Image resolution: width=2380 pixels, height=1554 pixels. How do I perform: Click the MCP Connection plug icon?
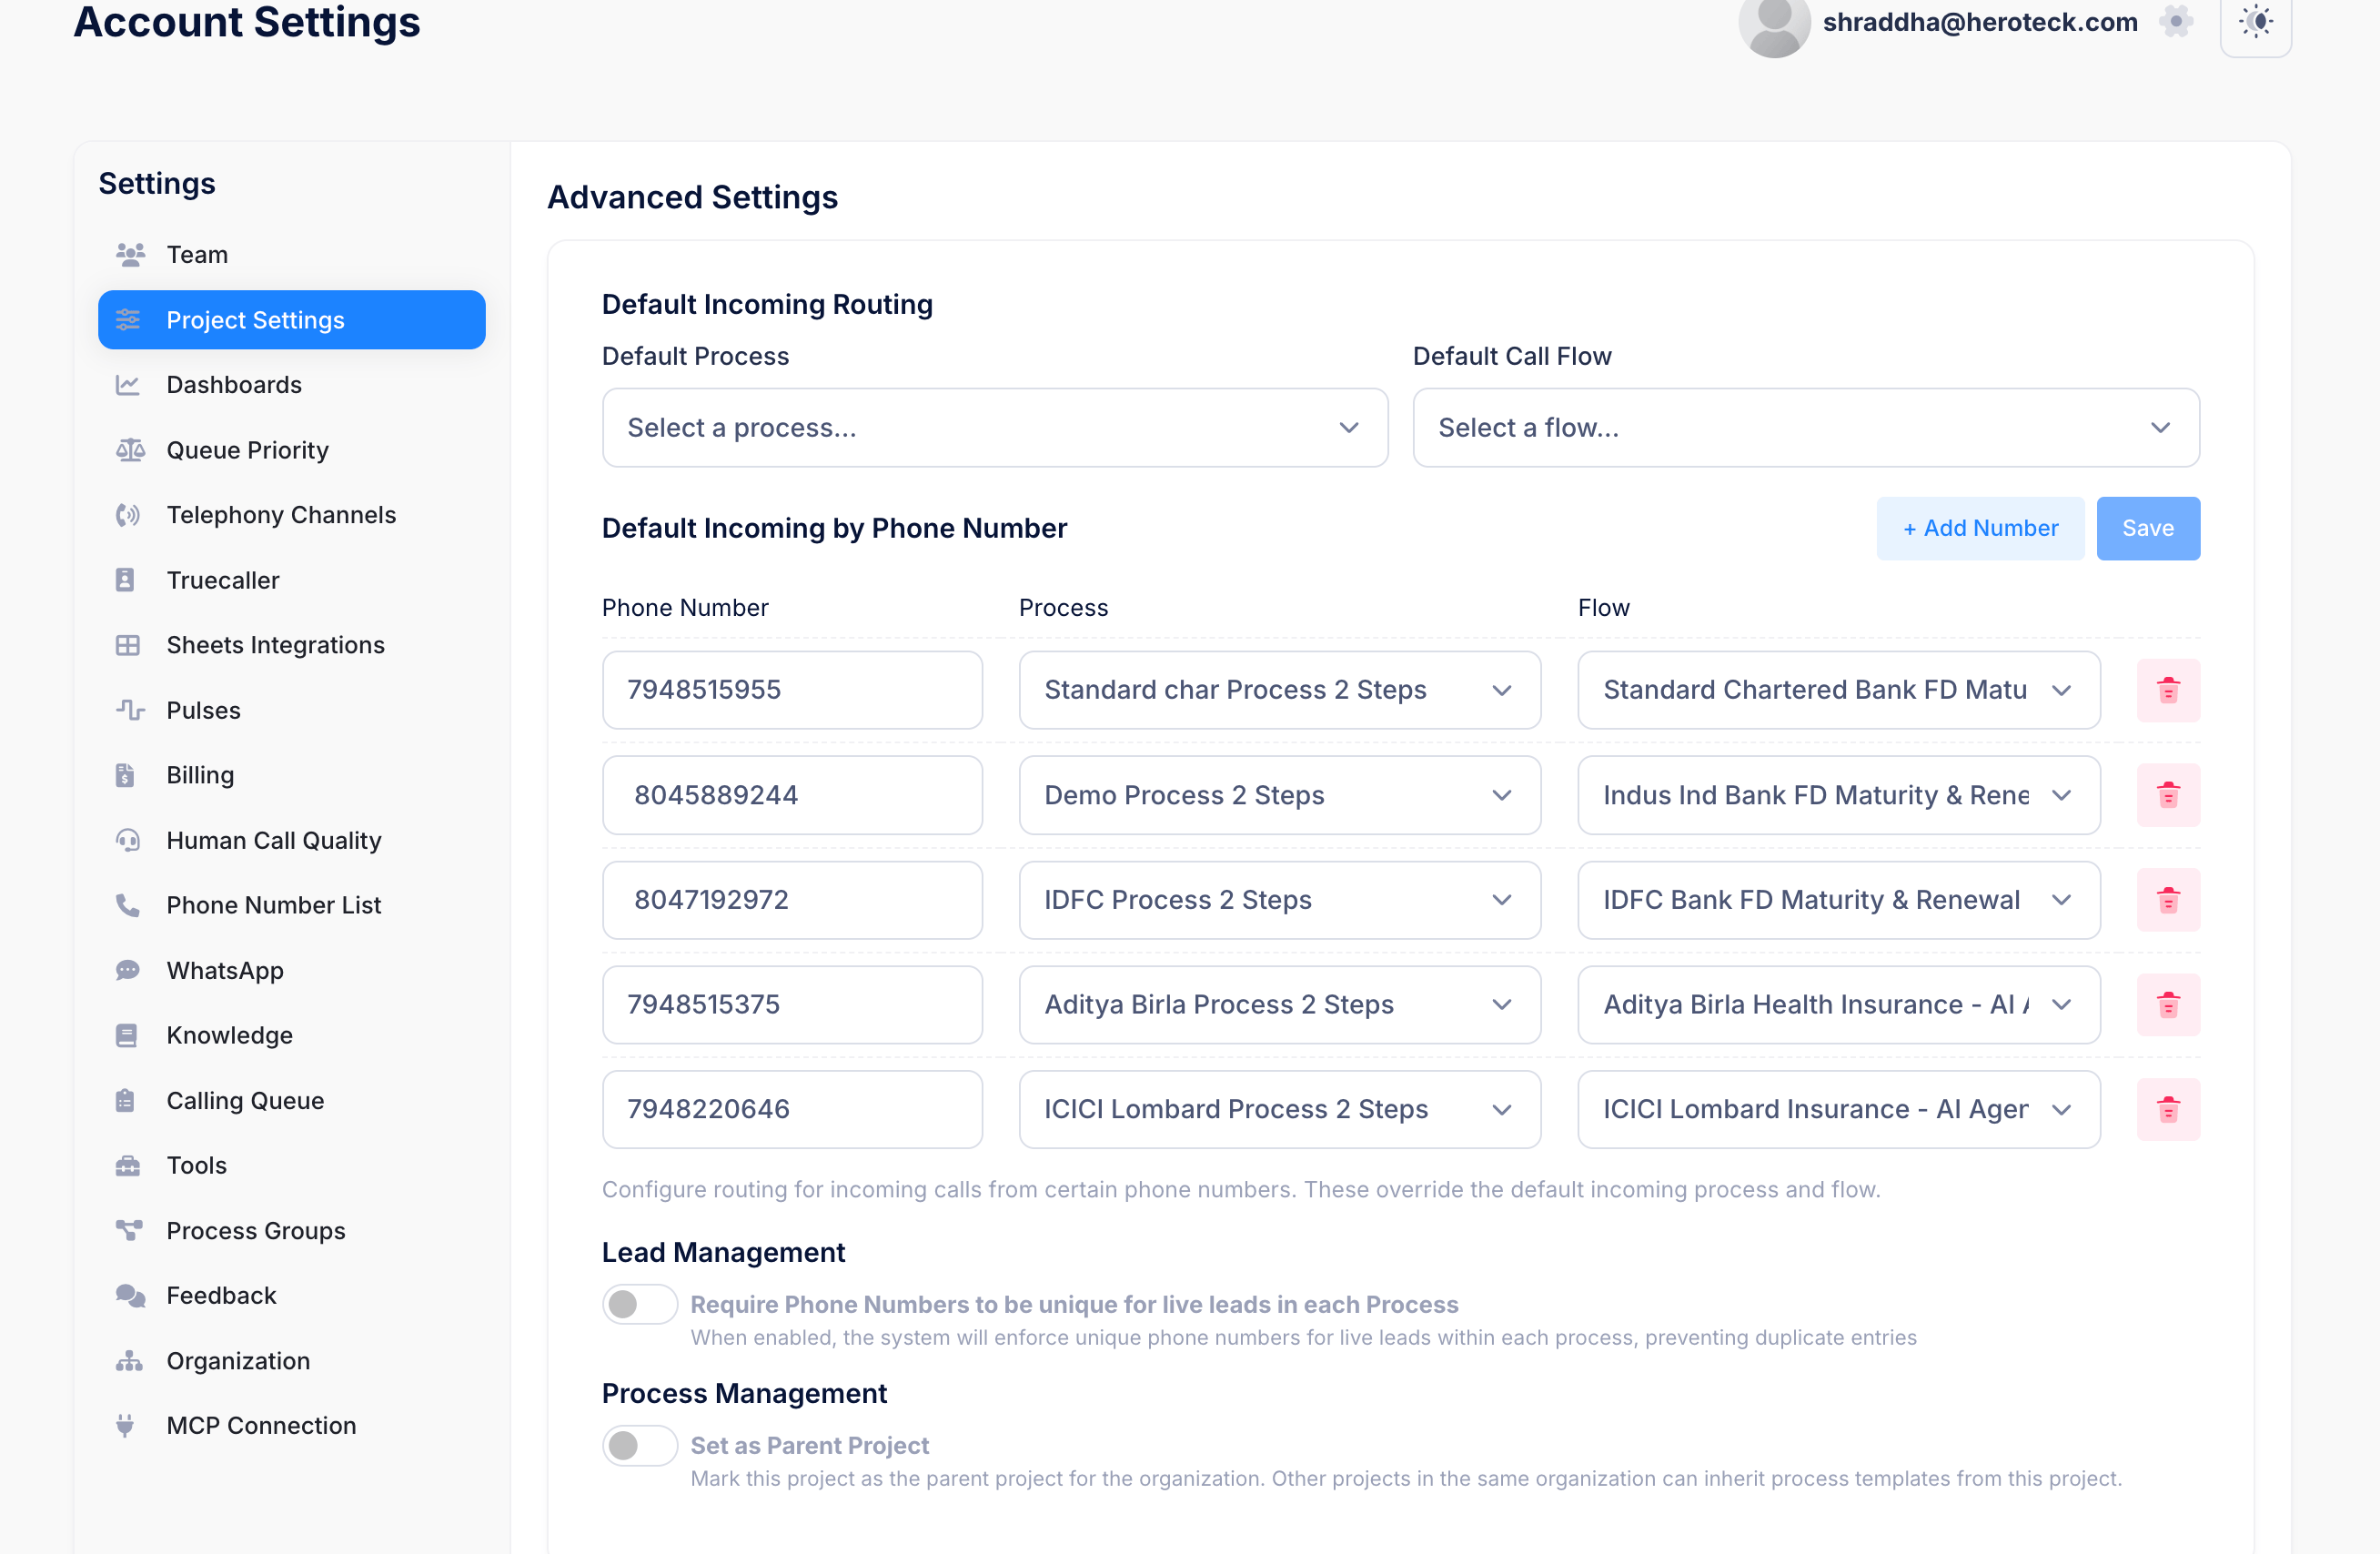[125, 1426]
